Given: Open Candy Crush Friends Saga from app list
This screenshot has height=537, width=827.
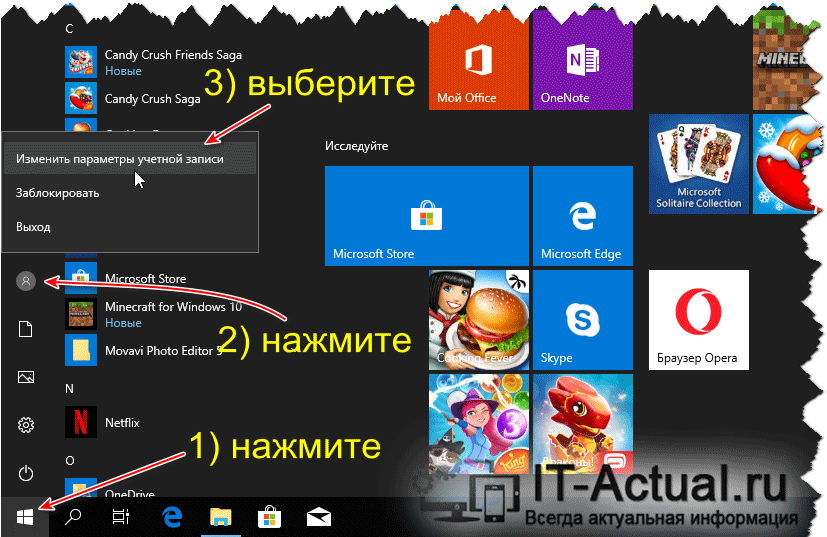Looking at the screenshot, I should coord(154,62).
